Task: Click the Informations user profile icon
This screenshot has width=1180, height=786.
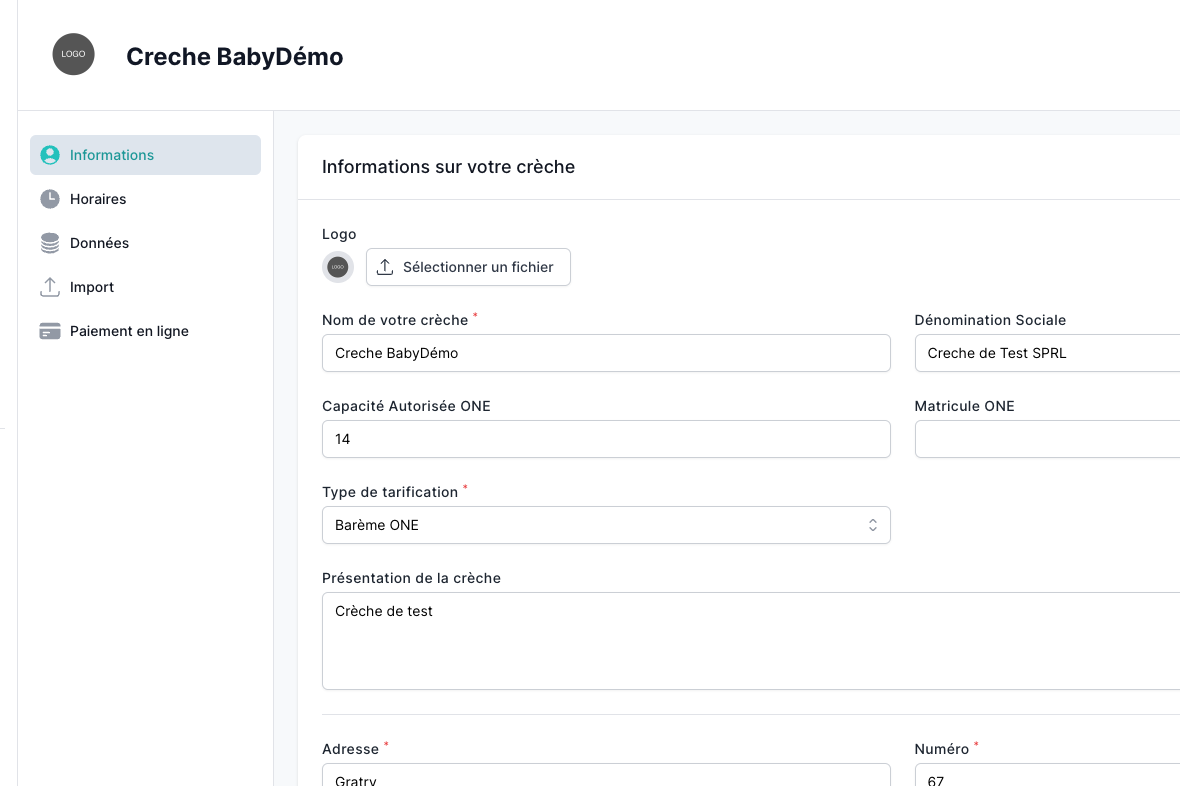Action: coord(50,155)
